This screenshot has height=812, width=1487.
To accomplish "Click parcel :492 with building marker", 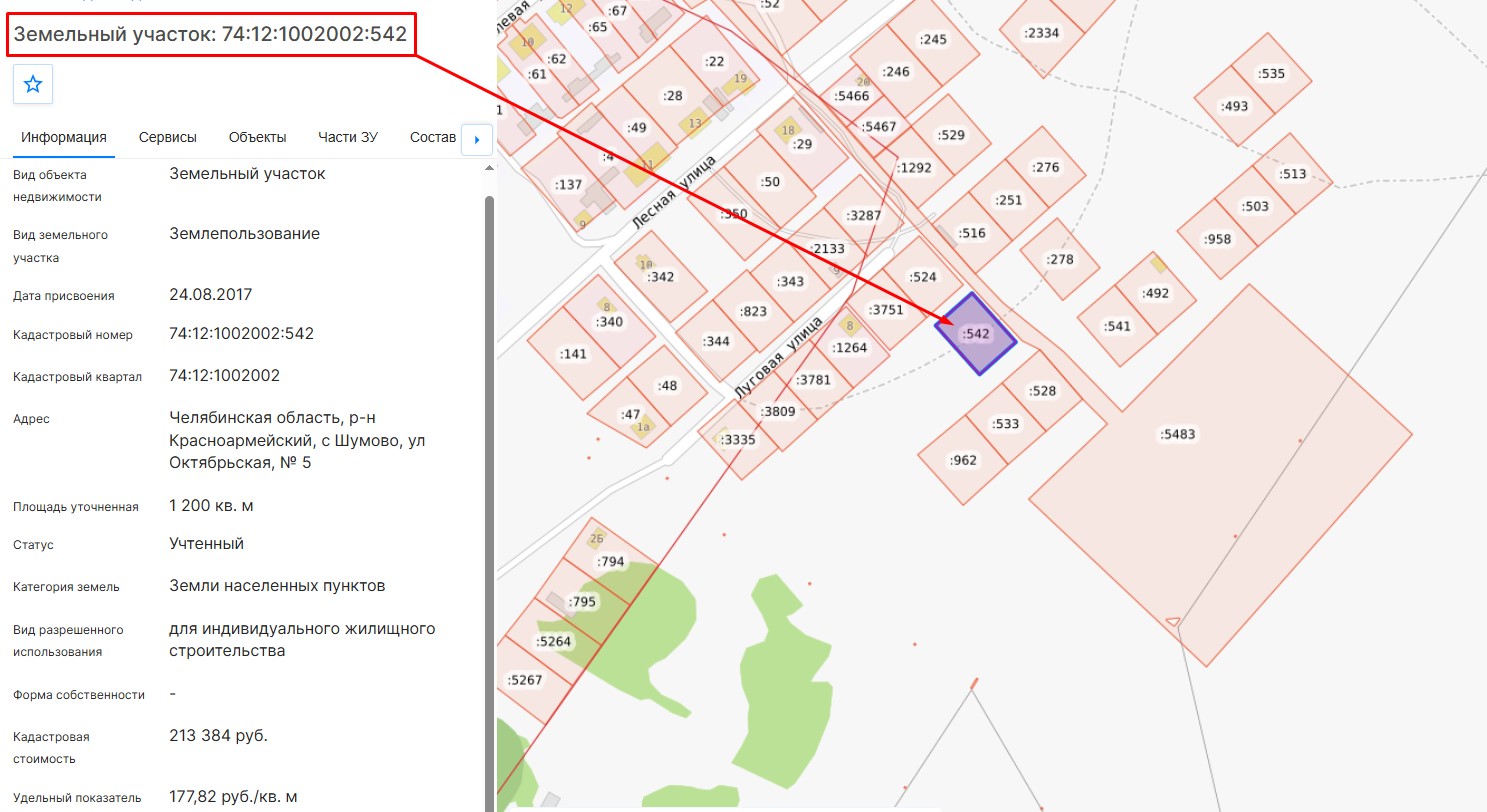I will click(1156, 293).
